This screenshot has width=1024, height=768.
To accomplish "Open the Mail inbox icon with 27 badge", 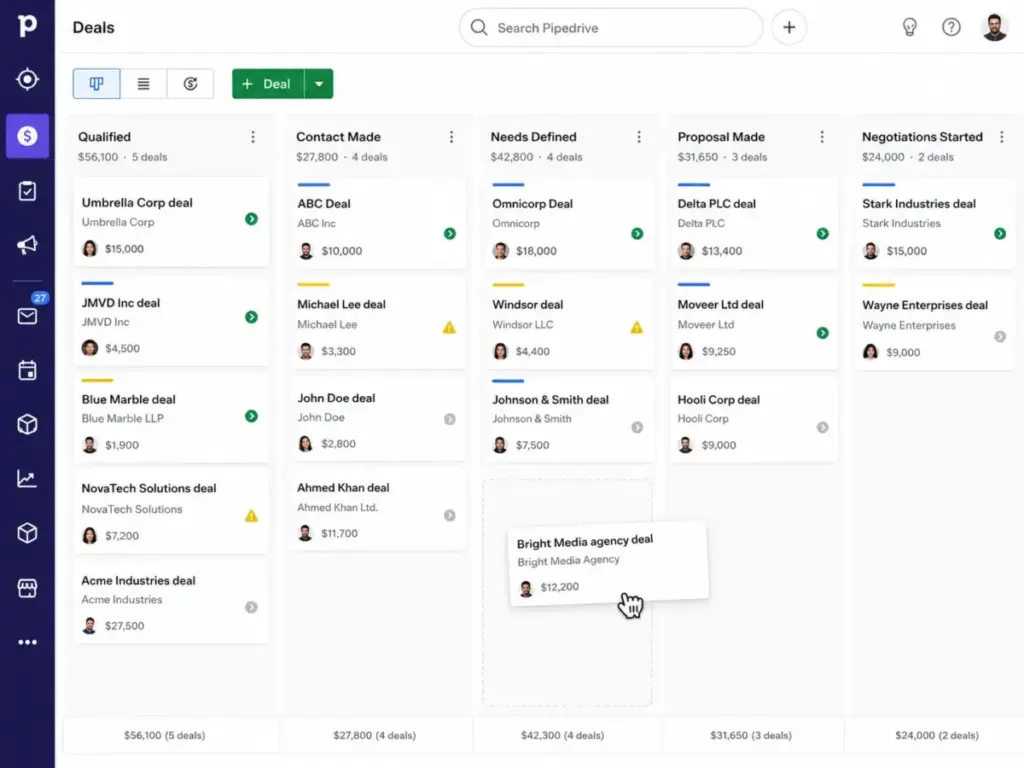I will 27,316.
